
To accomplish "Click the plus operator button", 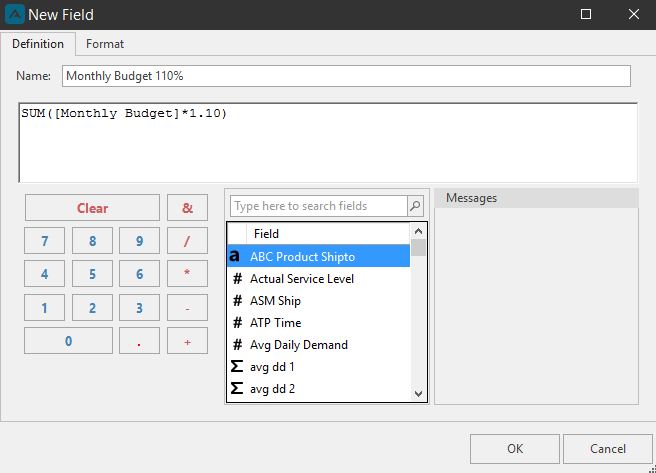I will point(187,341).
